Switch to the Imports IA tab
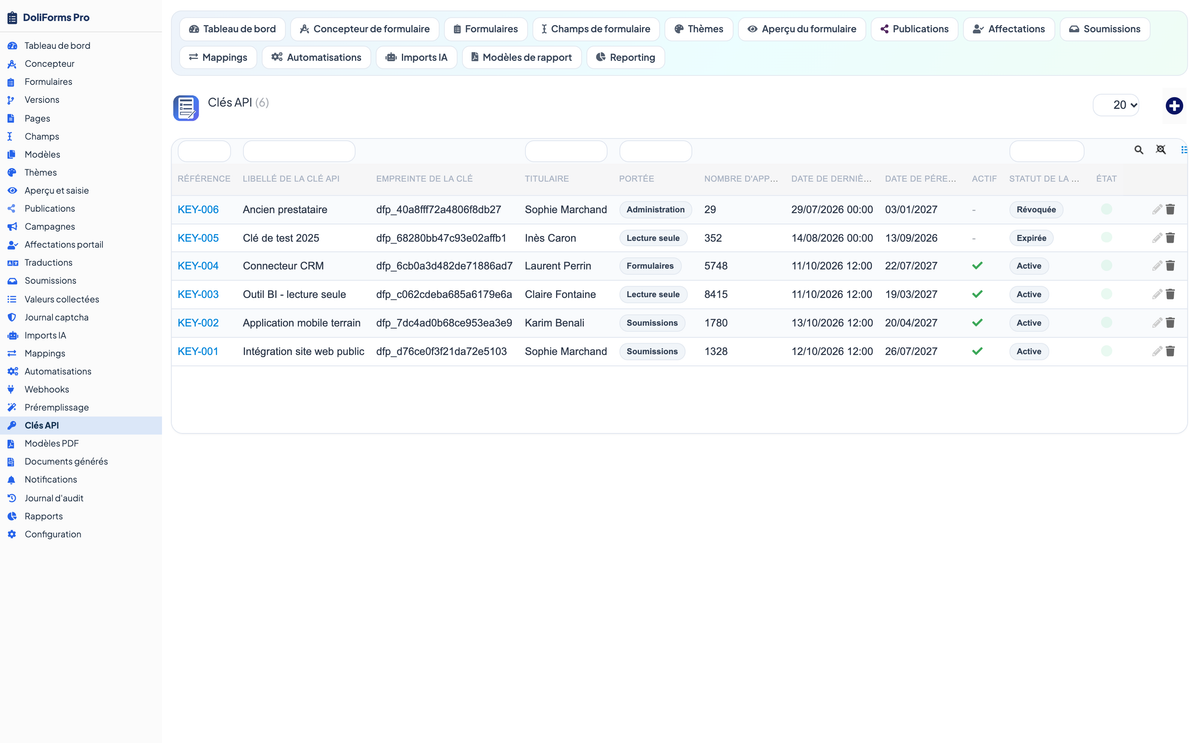 pos(417,57)
